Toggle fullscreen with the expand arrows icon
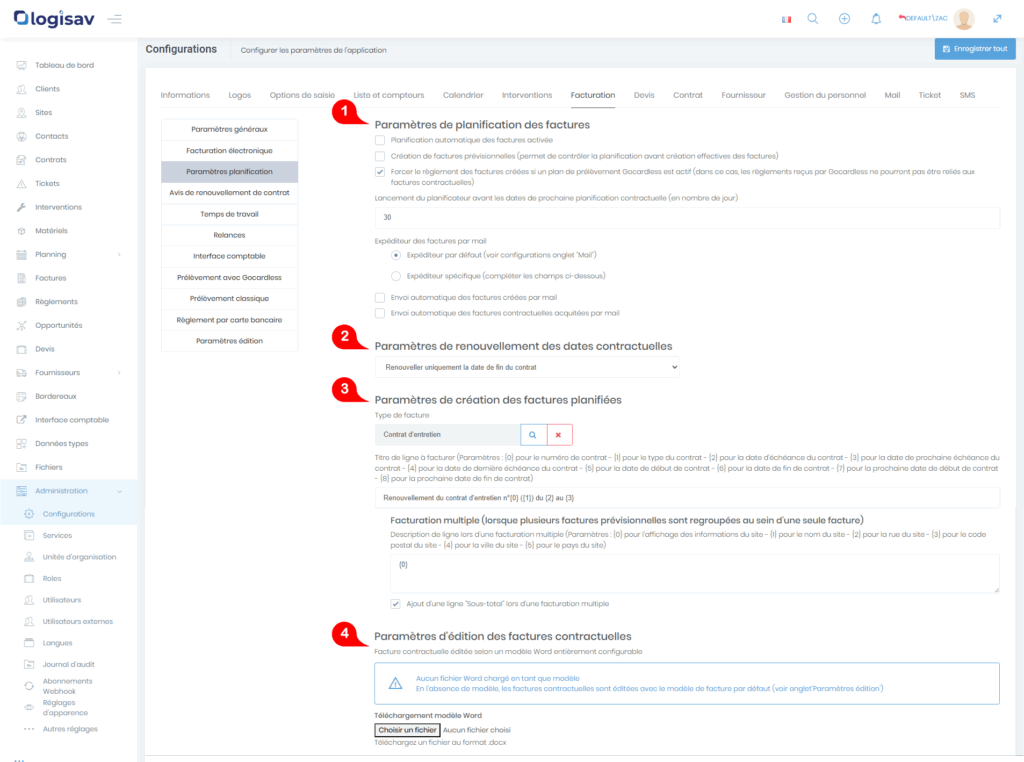The image size is (1024, 762). click(997, 19)
